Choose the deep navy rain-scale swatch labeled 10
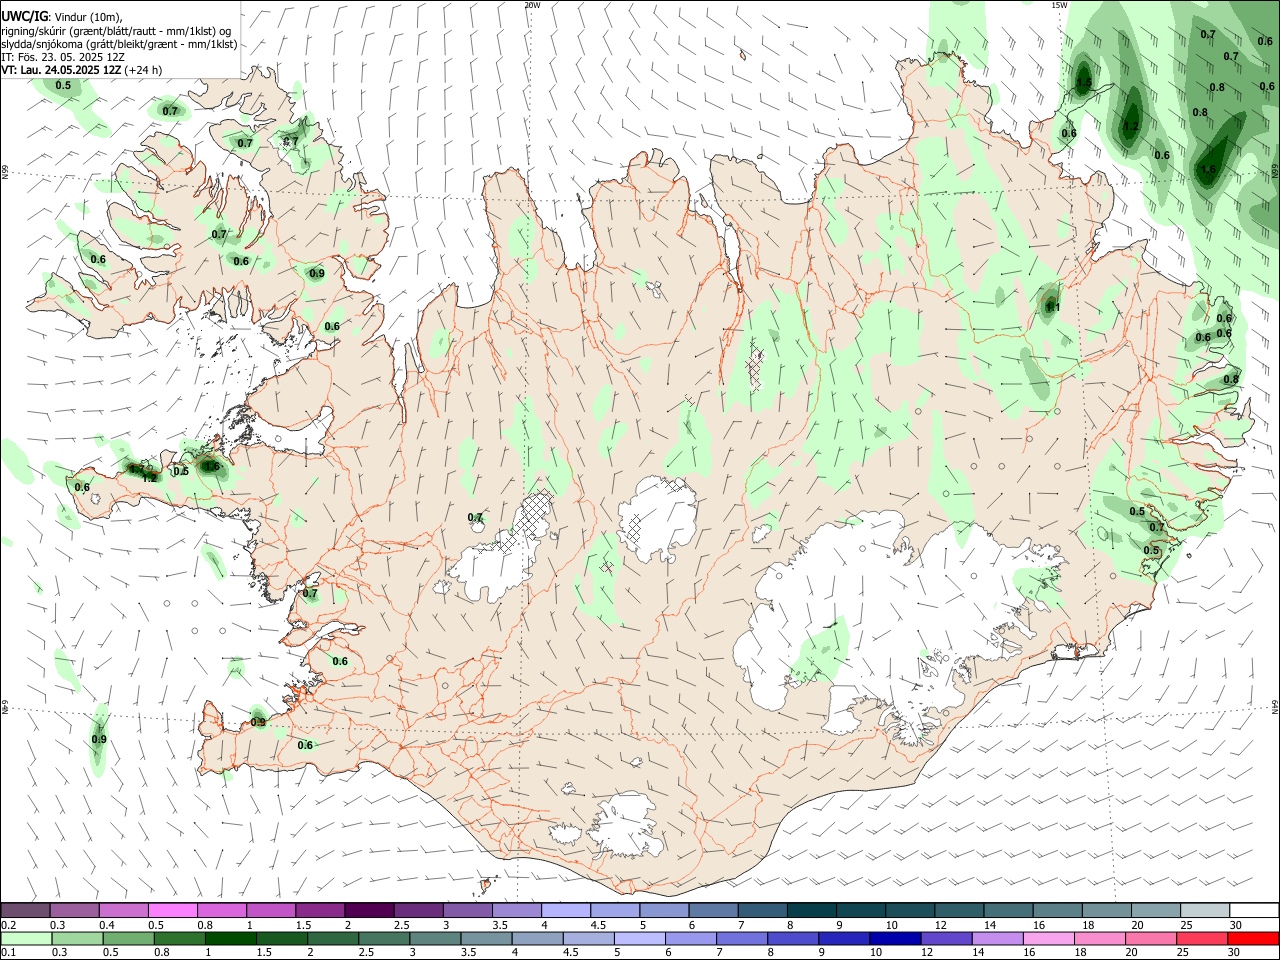The height and width of the screenshot is (960, 1280). pos(894,938)
